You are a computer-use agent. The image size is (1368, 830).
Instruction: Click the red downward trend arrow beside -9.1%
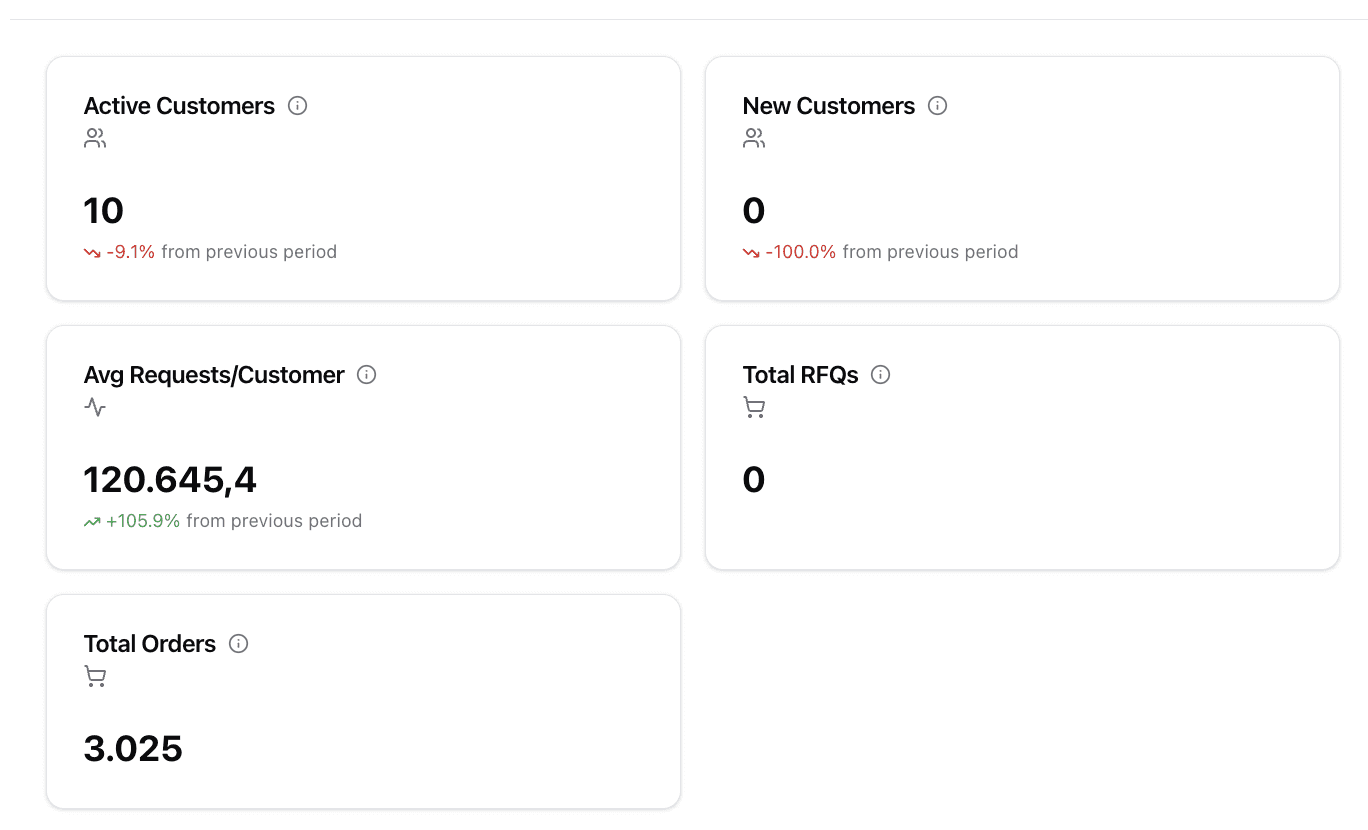tap(92, 253)
